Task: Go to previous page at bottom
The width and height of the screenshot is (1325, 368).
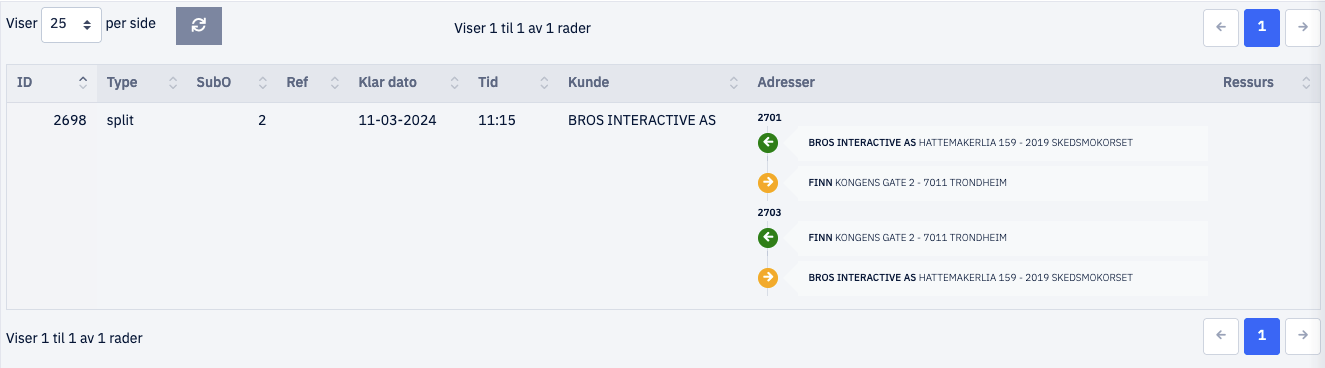Action: coord(1221,337)
